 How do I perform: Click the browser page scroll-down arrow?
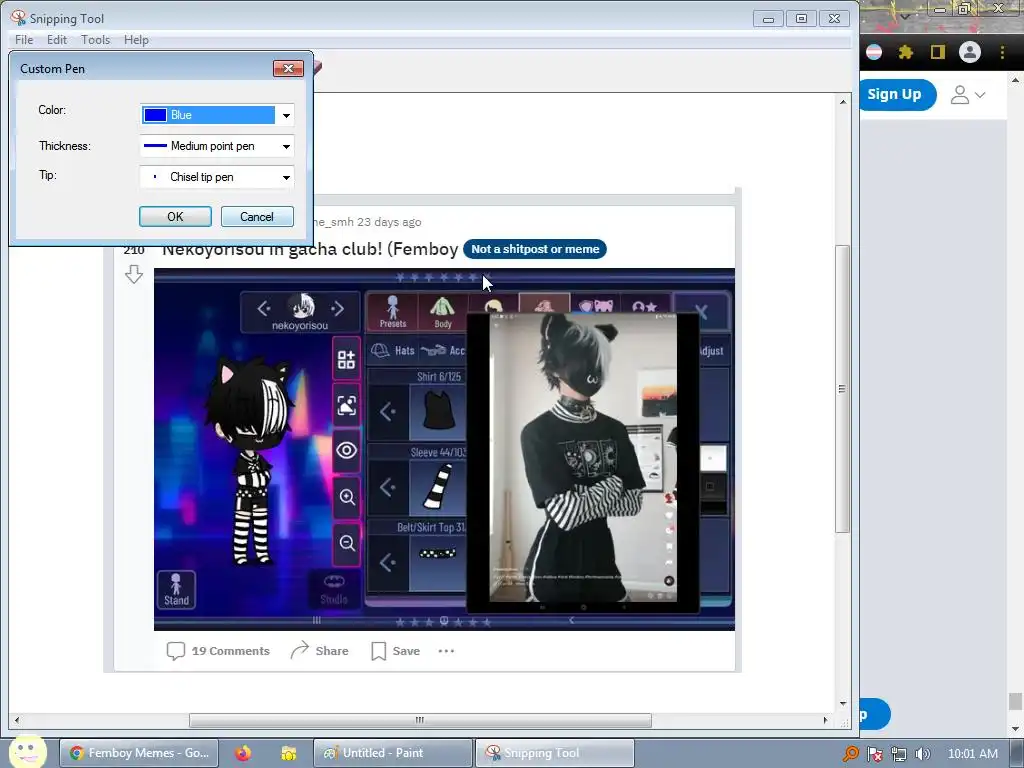[x=1015, y=729]
